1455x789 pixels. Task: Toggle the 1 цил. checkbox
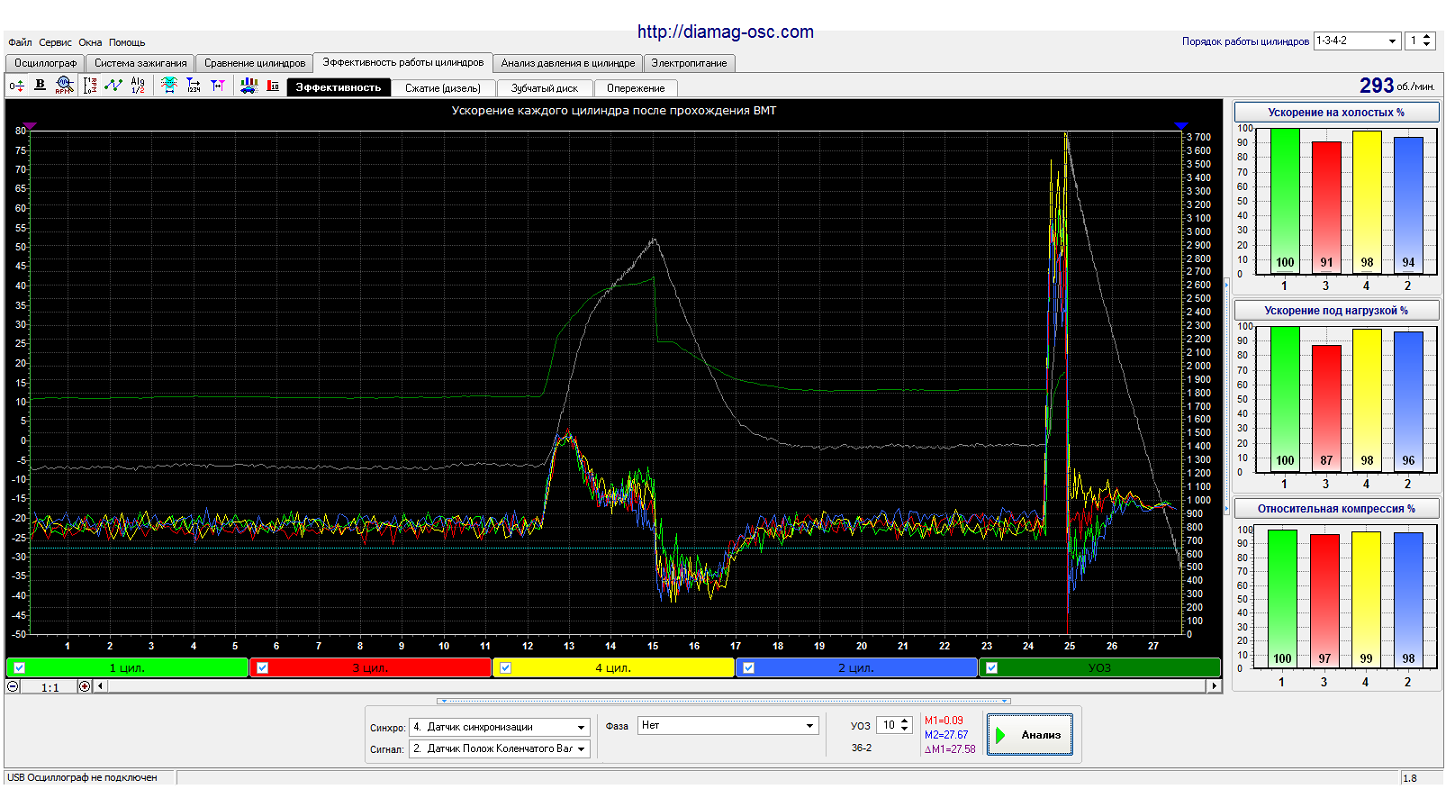pos(19,668)
